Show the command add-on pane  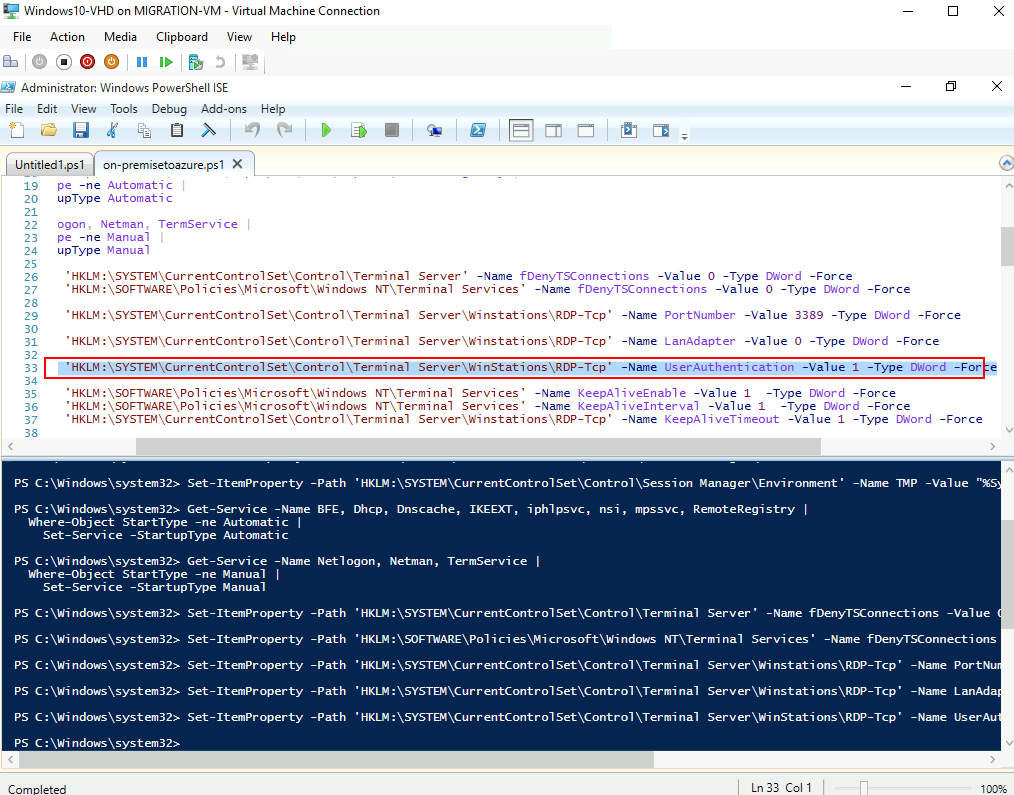(x=661, y=130)
